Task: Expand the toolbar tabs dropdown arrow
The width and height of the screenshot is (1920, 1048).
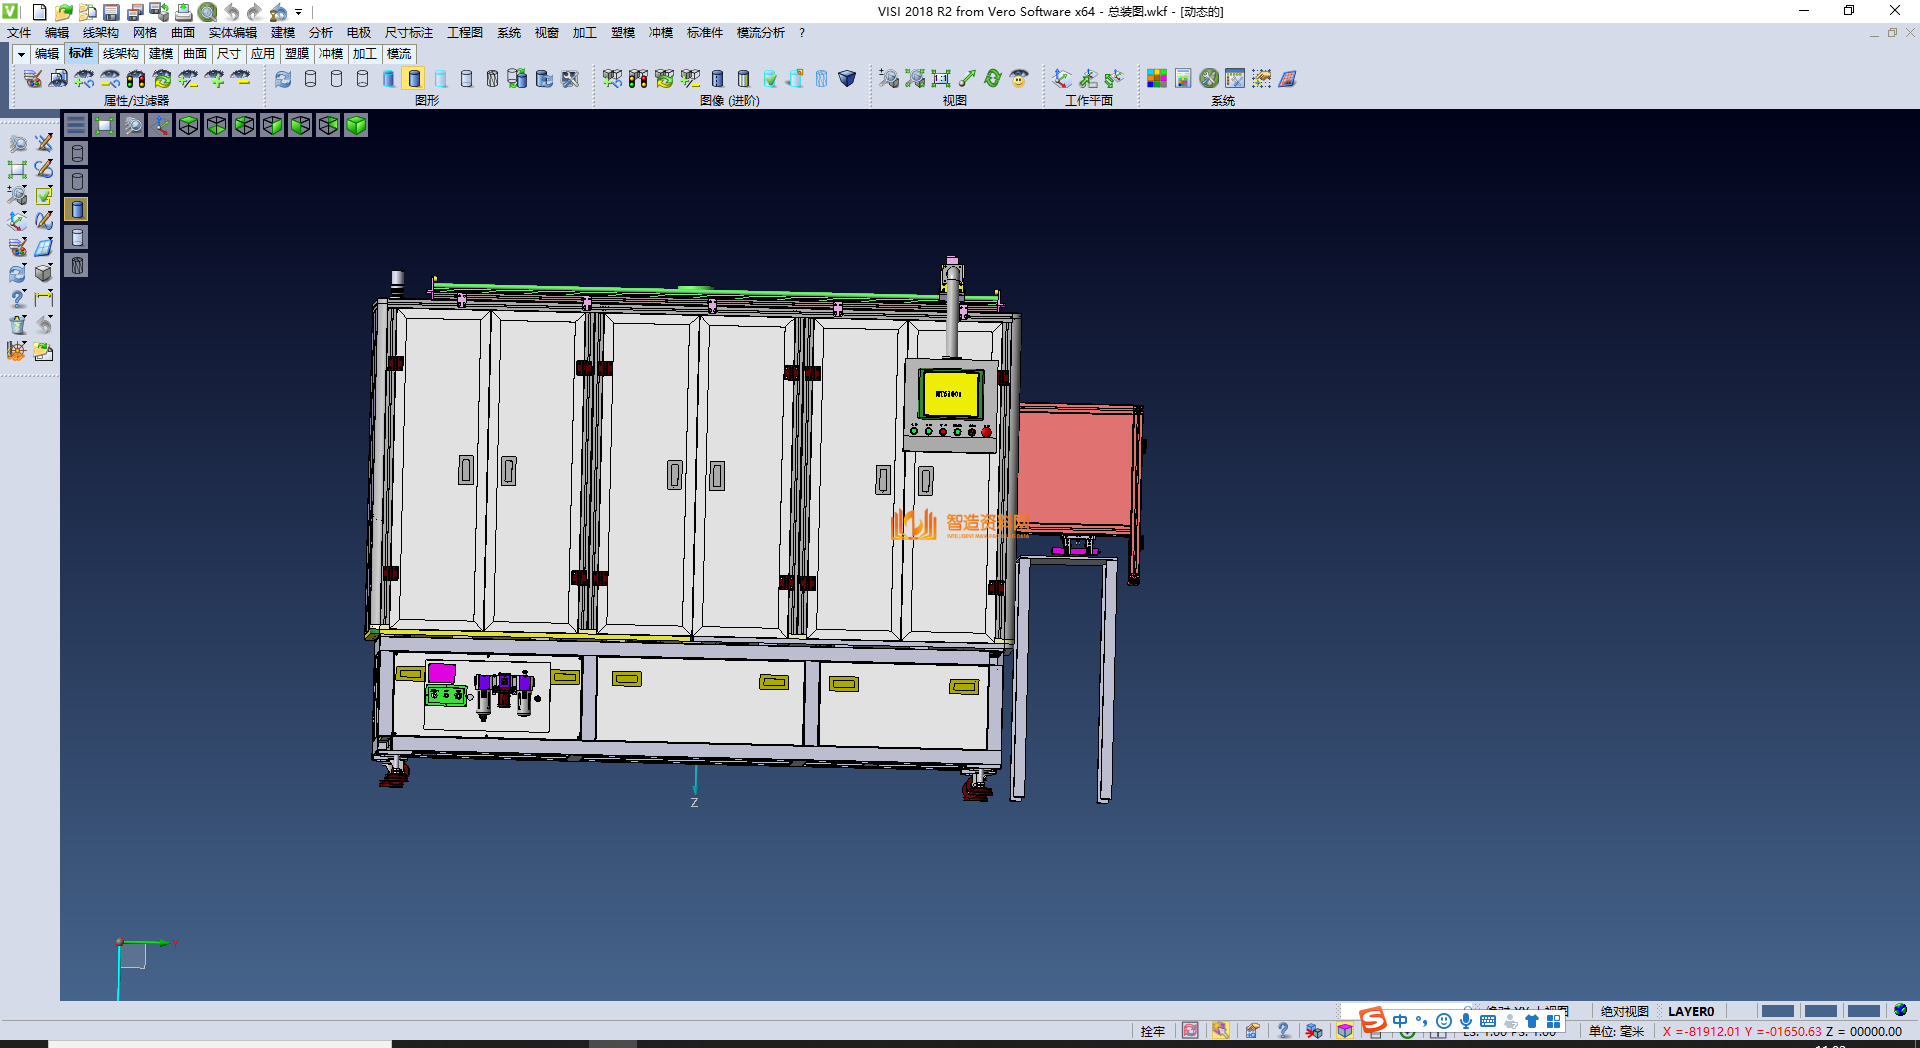Action: 21,54
